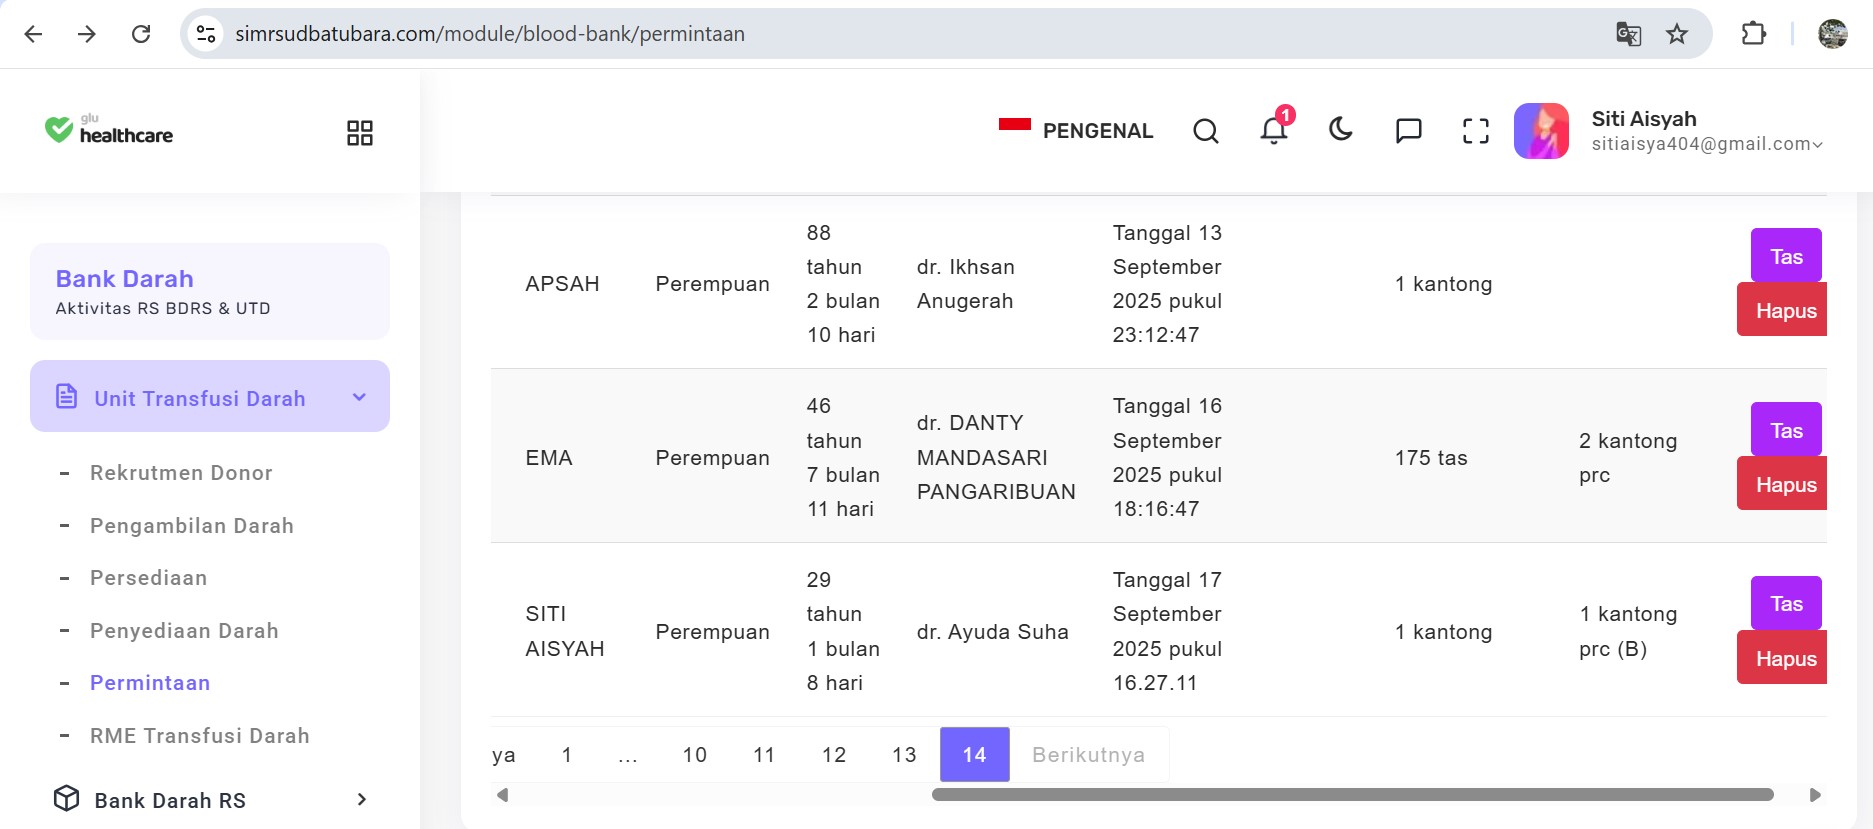Click the Tas button for SITI AISYAH
This screenshot has width=1873, height=829.
coord(1786,604)
